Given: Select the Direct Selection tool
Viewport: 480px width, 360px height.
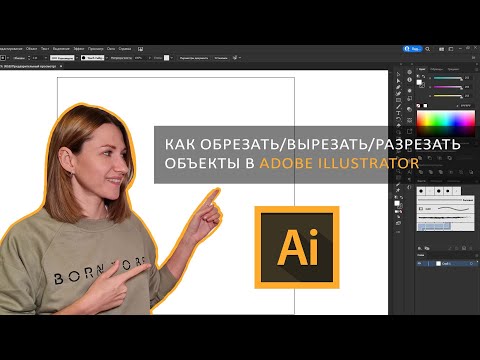Looking at the screenshot, I should pyautogui.click(x=398, y=81).
